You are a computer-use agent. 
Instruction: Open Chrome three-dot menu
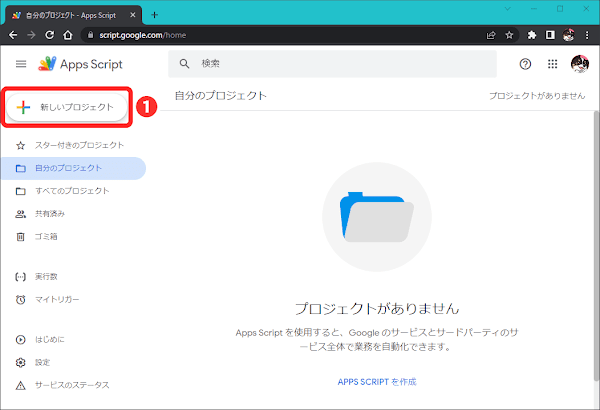pyautogui.click(x=587, y=35)
